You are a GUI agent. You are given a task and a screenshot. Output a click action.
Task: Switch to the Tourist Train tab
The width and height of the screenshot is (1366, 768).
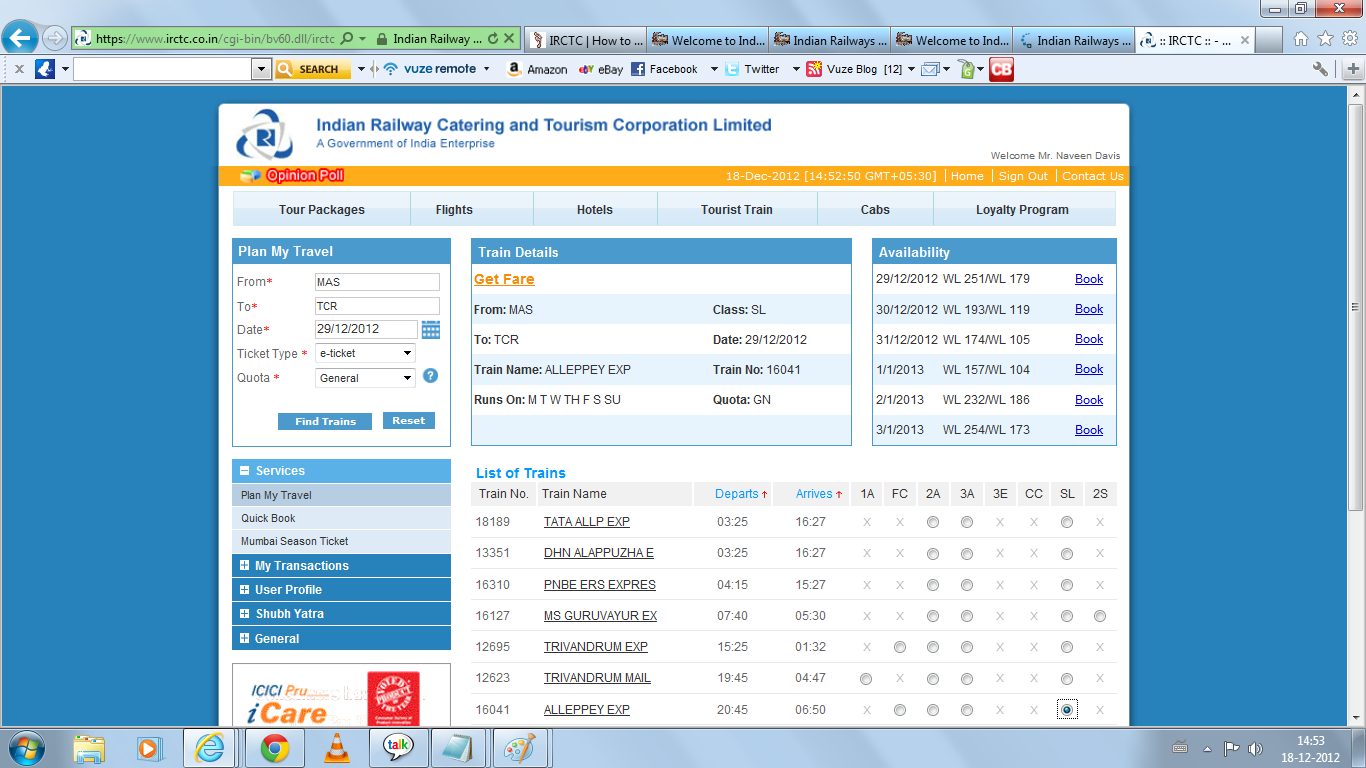pyautogui.click(x=736, y=209)
